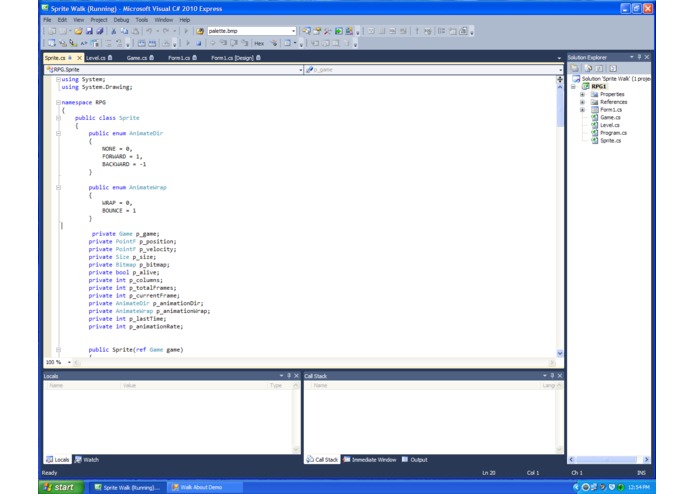Image resolution: width=695 pixels, height=494 pixels.
Task: Switch to the Form1.cs [Design] tab
Action: 236,58
